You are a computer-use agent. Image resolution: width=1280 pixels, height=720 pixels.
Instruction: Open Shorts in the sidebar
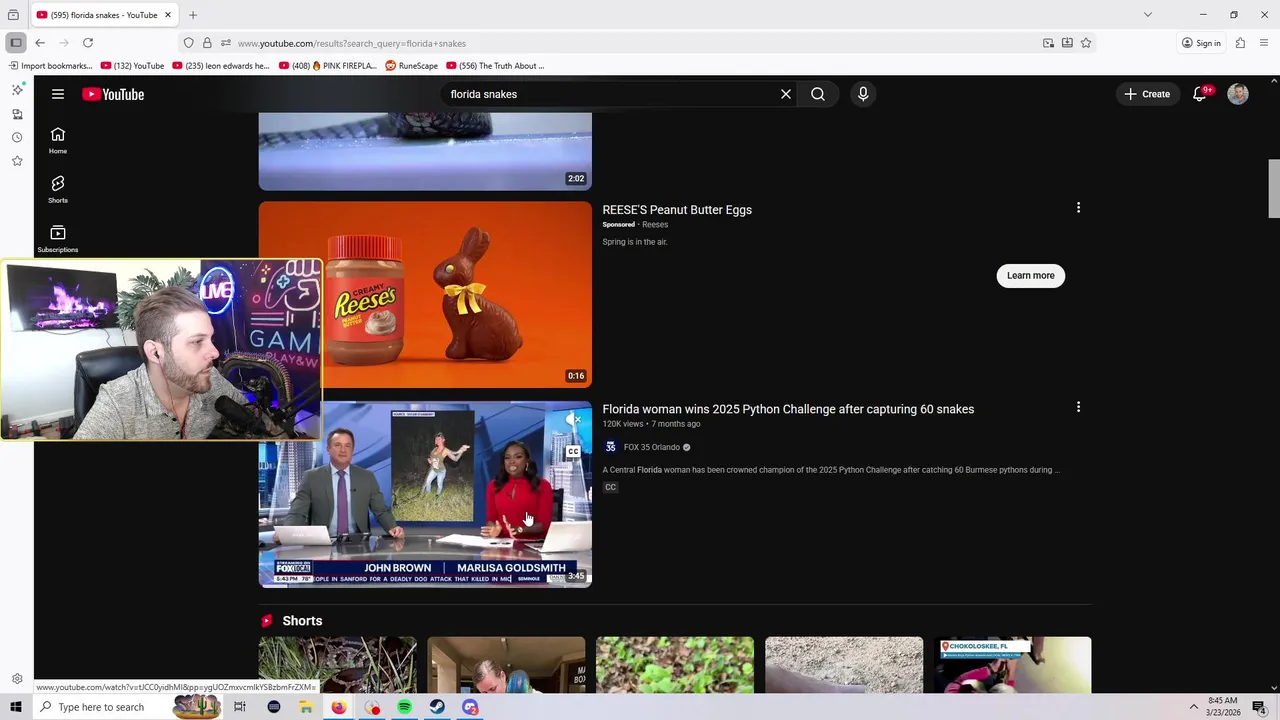pyautogui.click(x=58, y=189)
